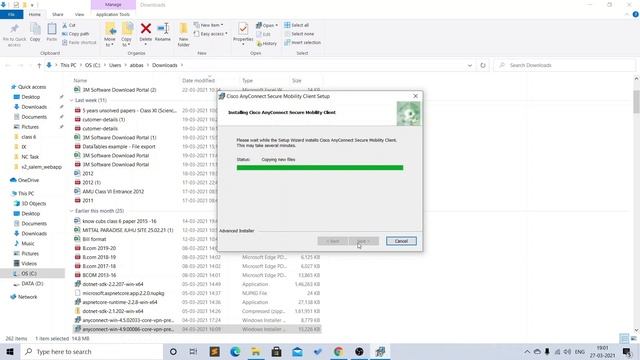The height and width of the screenshot is (360, 640).
Task: Click History in ribbon
Action: (267, 43)
